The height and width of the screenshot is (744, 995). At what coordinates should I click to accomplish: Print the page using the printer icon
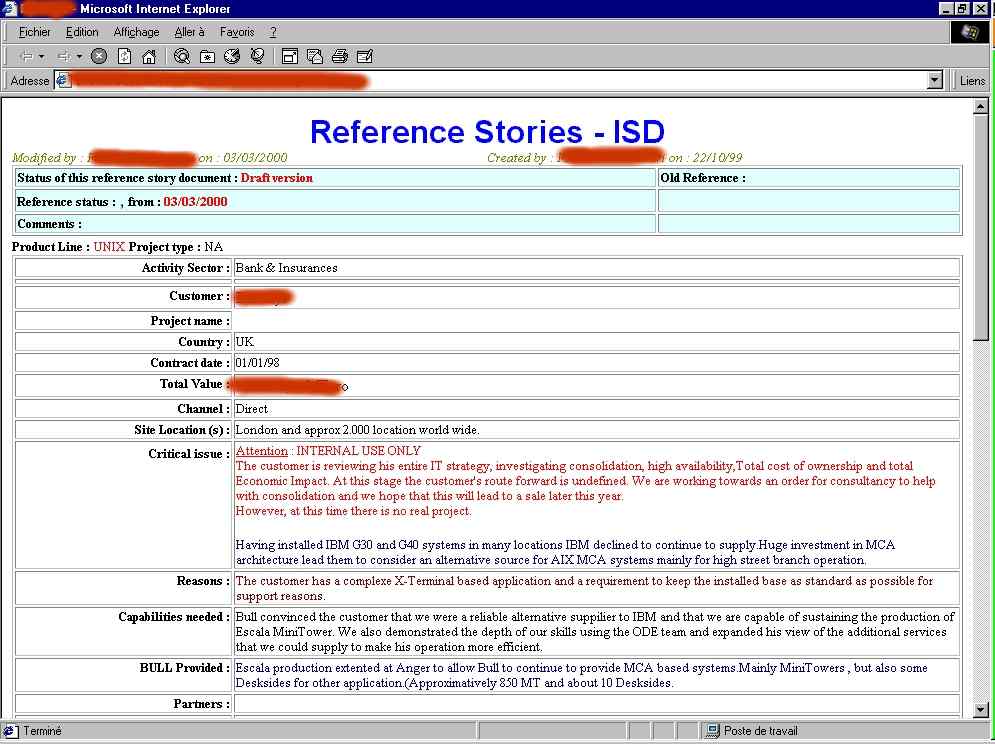(x=340, y=56)
